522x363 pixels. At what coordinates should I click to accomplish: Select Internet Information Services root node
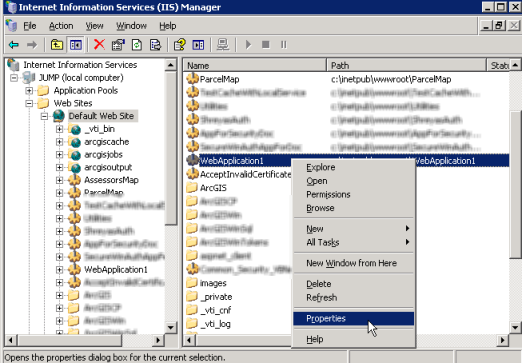(80, 65)
